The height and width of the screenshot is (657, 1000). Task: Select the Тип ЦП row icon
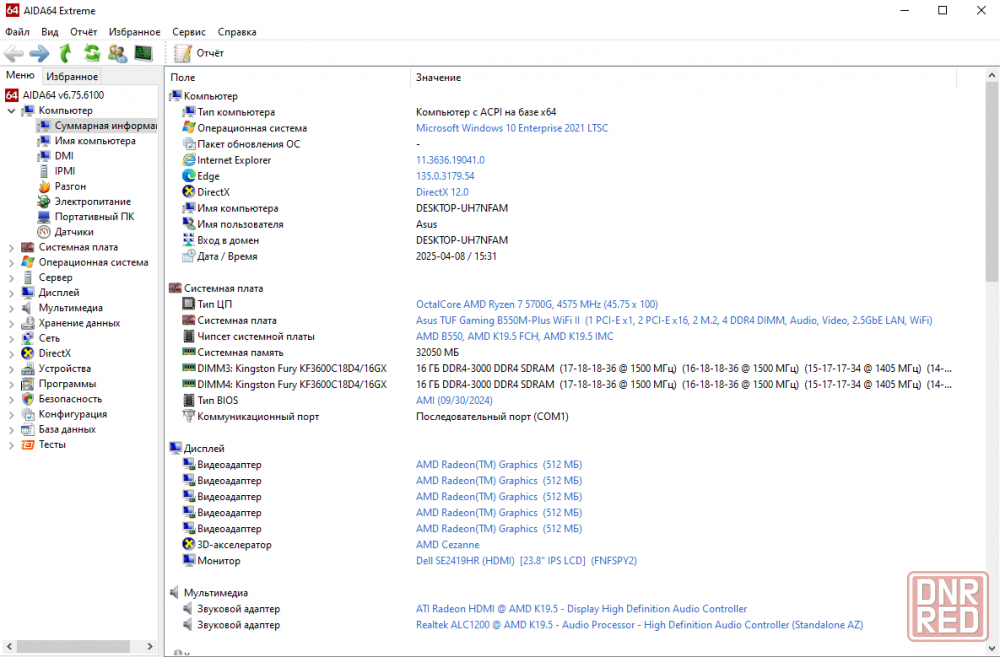tap(189, 304)
